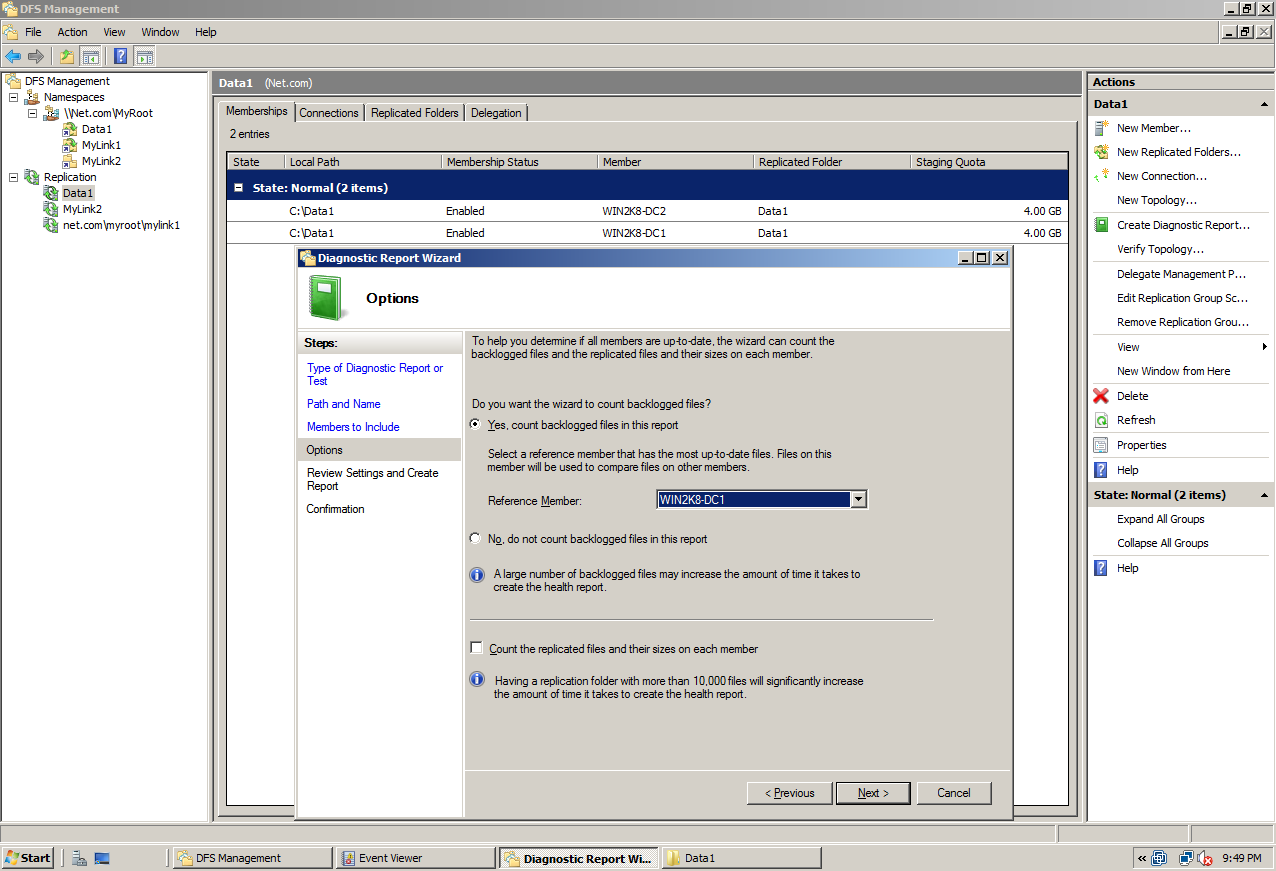Screen dimensions: 1276x871
Task: Click the blue Help icon in the toolbar
Action: pyautogui.click(x=121, y=56)
